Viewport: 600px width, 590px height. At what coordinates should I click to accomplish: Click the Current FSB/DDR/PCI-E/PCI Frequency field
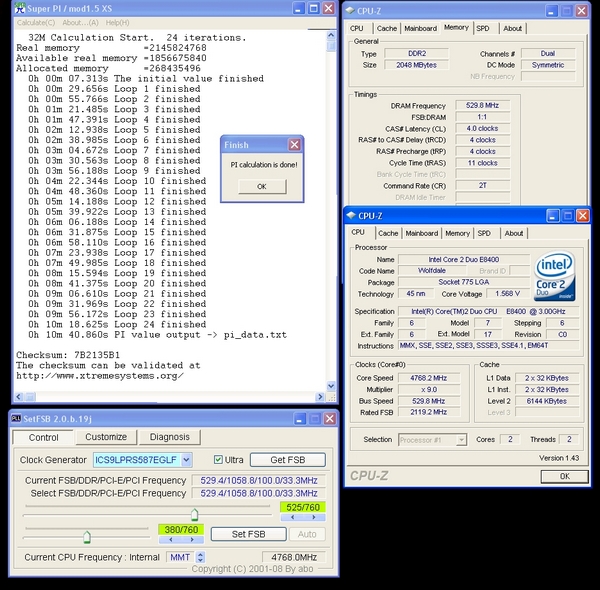click(x=259, y=480)
